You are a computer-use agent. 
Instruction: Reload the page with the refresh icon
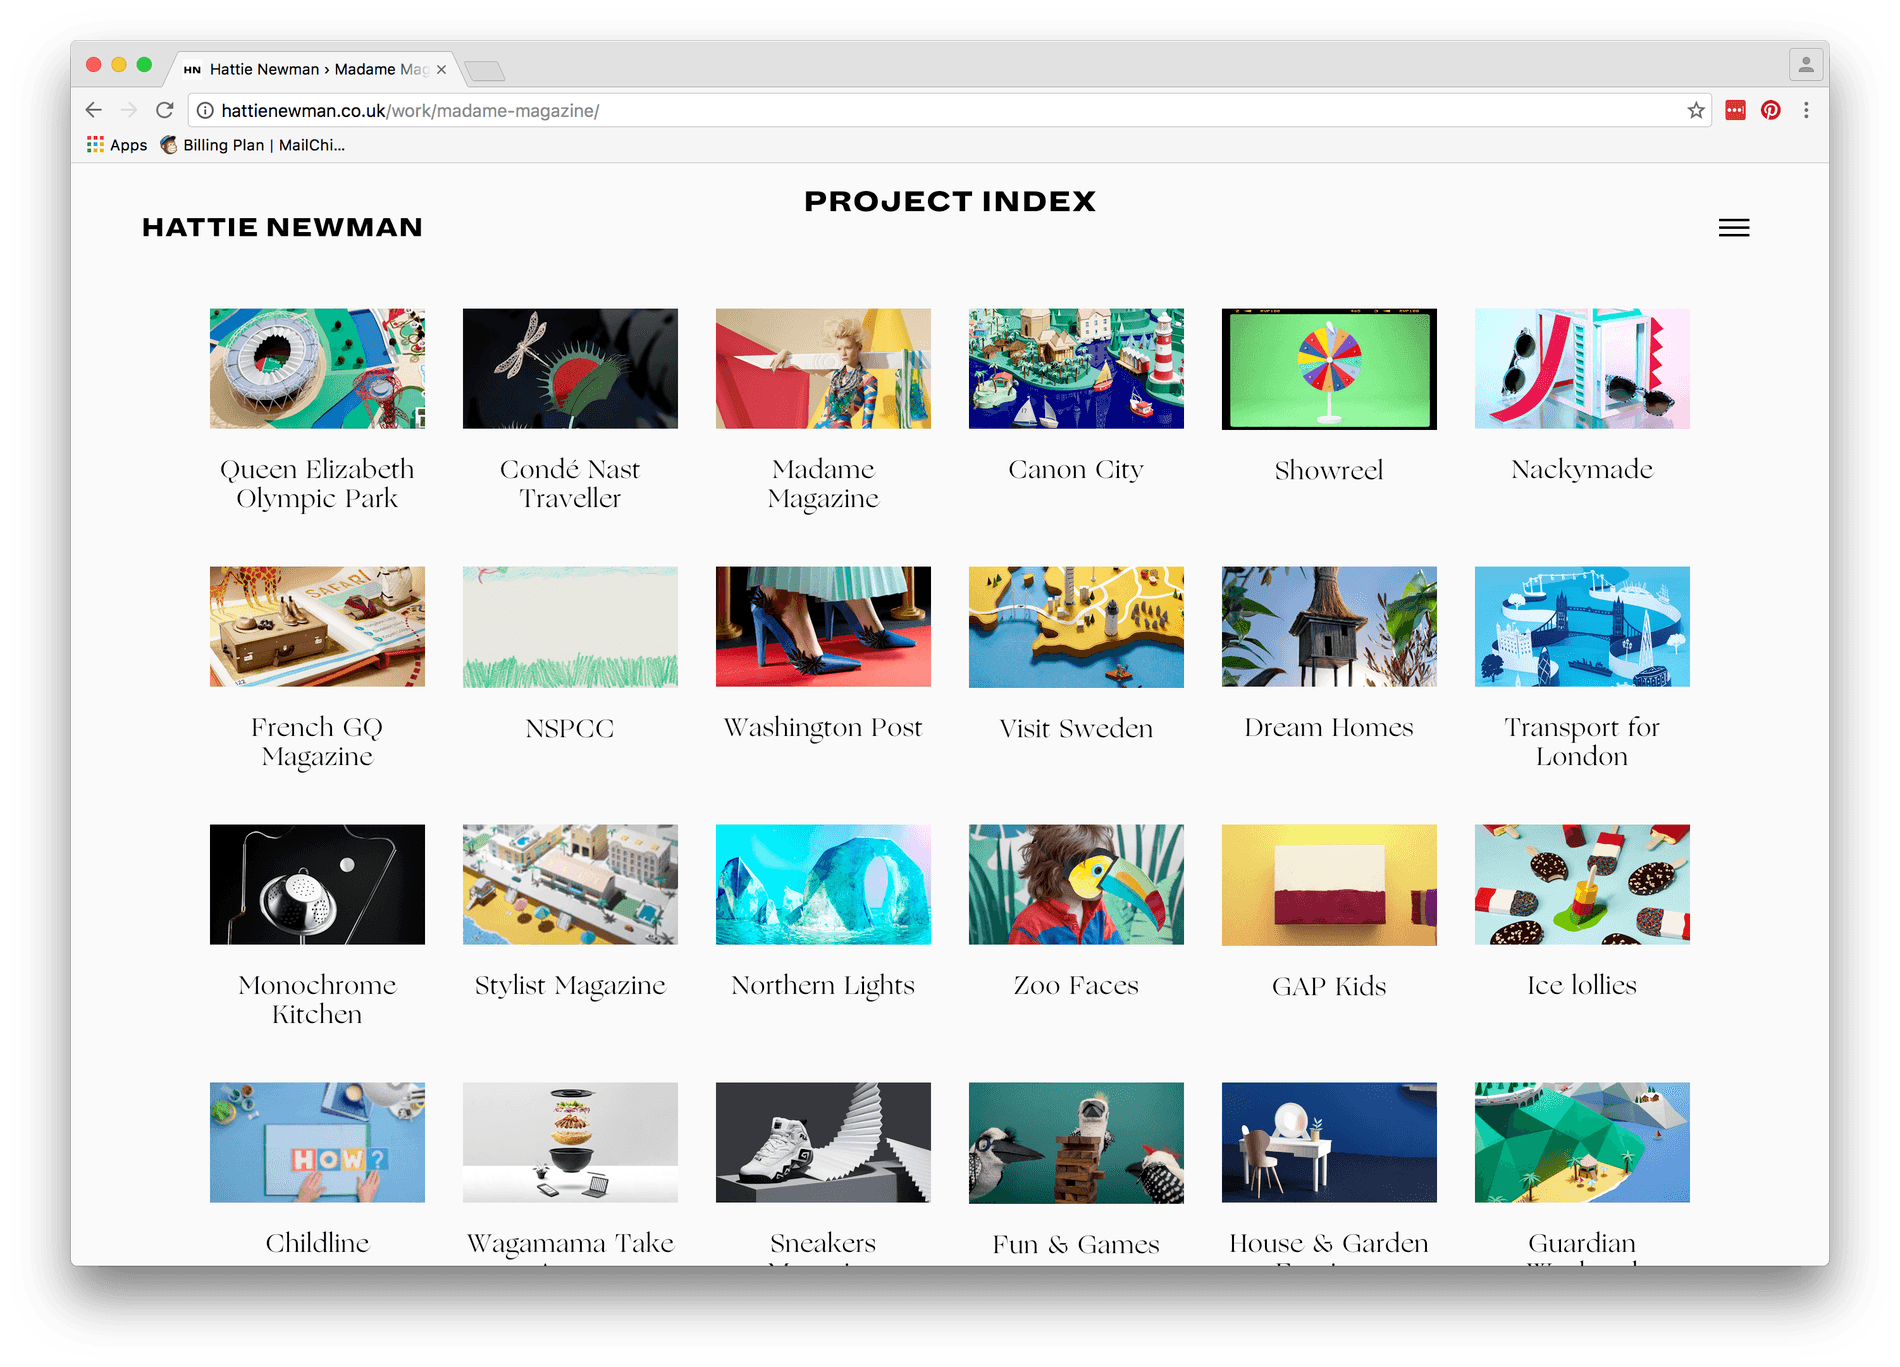click(x=165, y=110)
